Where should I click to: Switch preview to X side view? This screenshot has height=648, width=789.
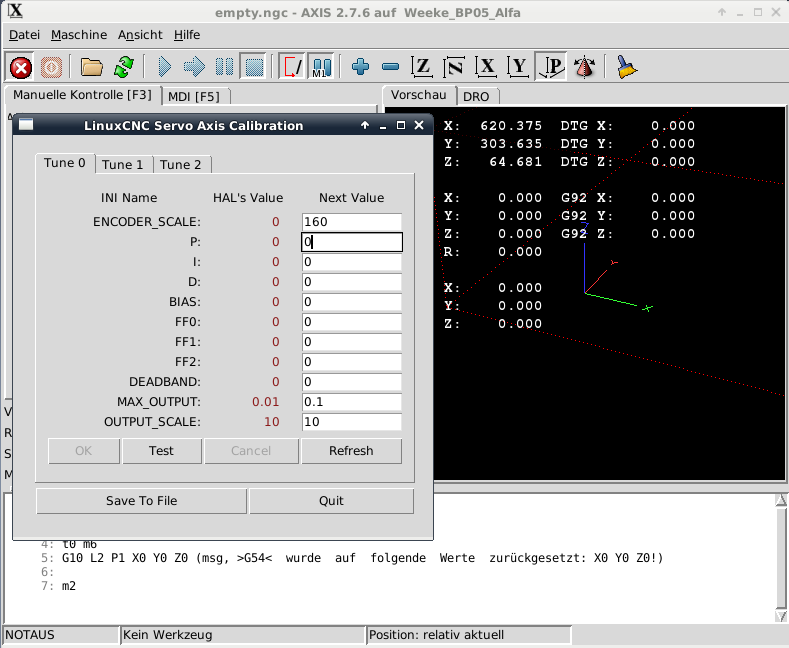[x=486, y=67]
